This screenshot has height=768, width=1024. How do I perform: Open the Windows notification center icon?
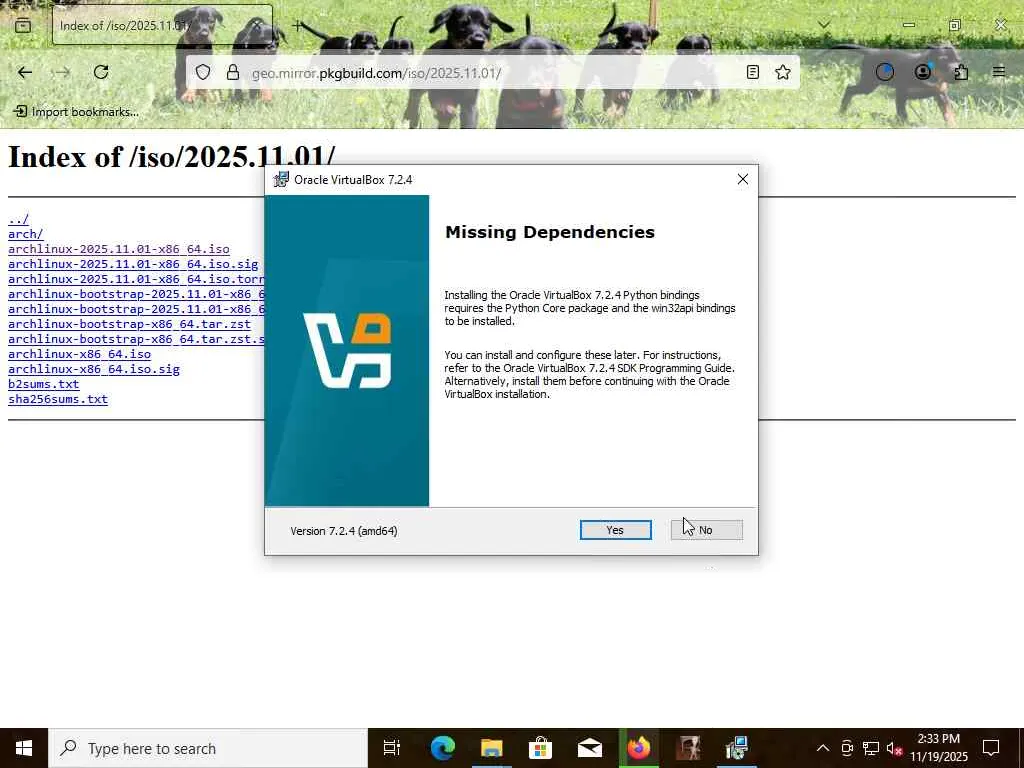pyautogui.click(x=991, y=748)
